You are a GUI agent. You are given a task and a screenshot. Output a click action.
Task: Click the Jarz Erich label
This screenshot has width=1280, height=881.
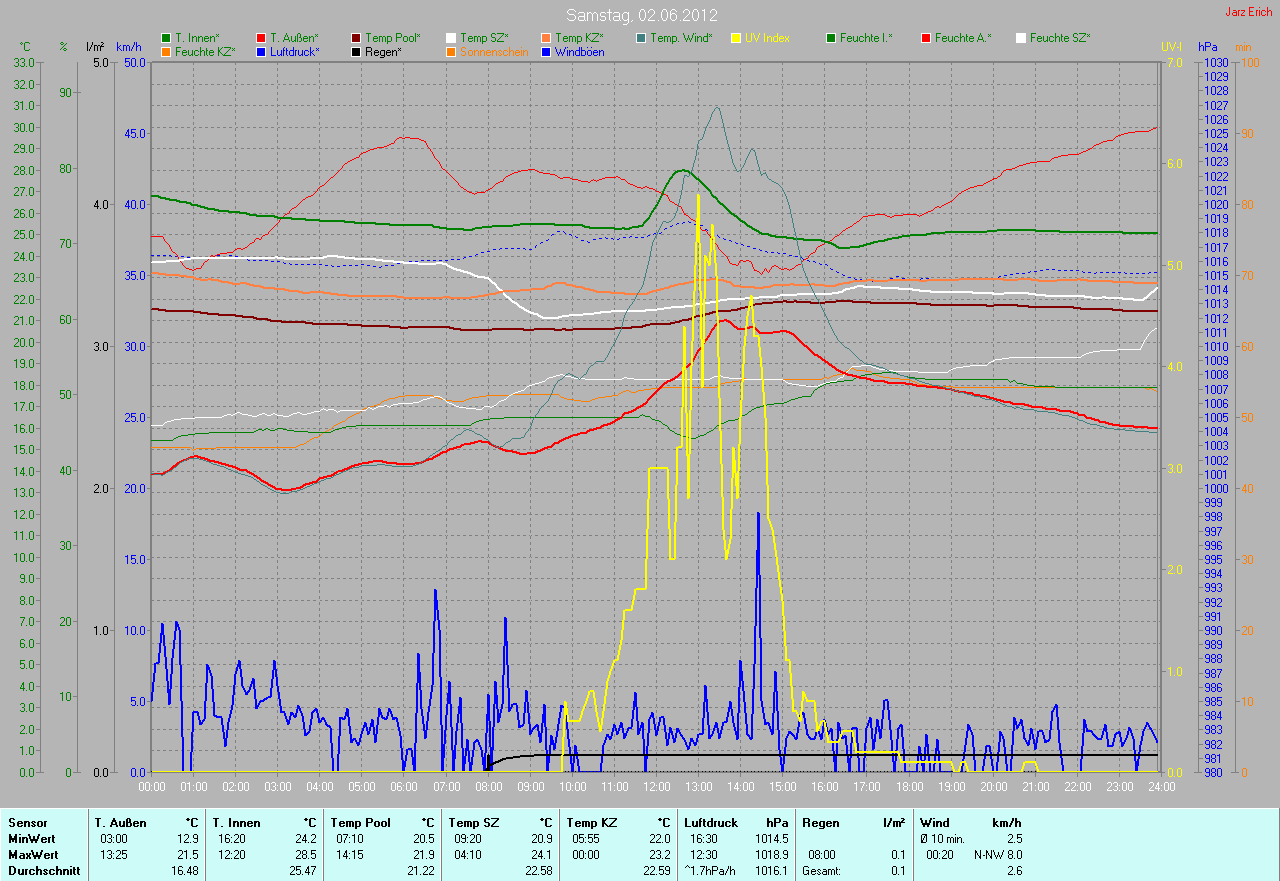(x=1247, y=12)
